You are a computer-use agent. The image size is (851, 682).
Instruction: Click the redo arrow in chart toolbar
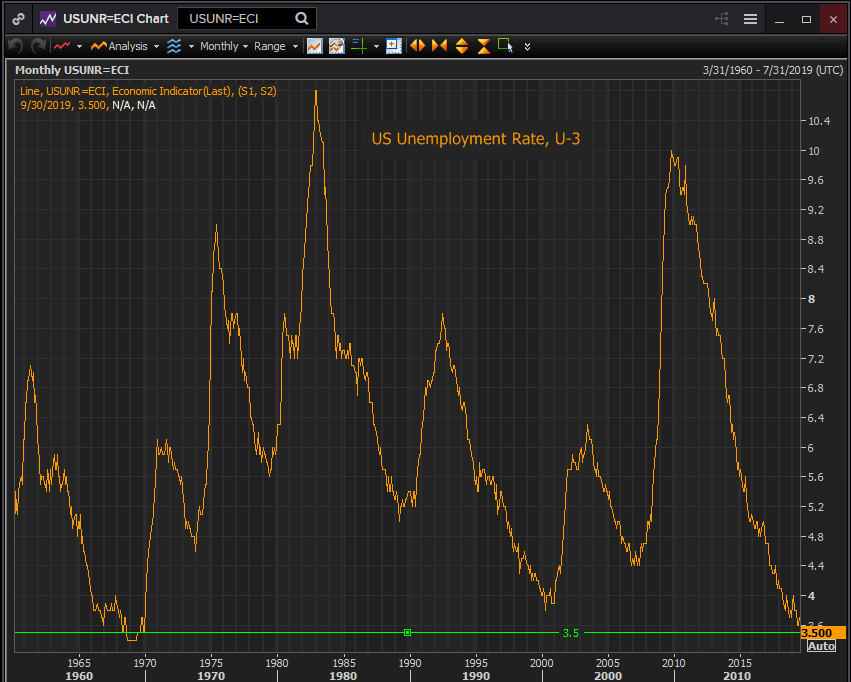38,46
